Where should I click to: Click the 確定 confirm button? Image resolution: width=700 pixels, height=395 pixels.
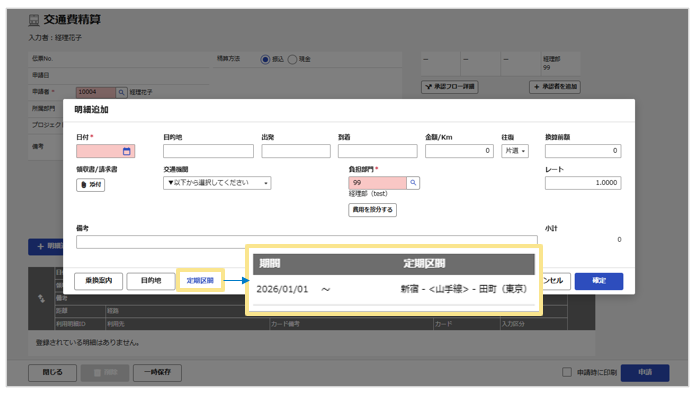(x=599, y=281)
